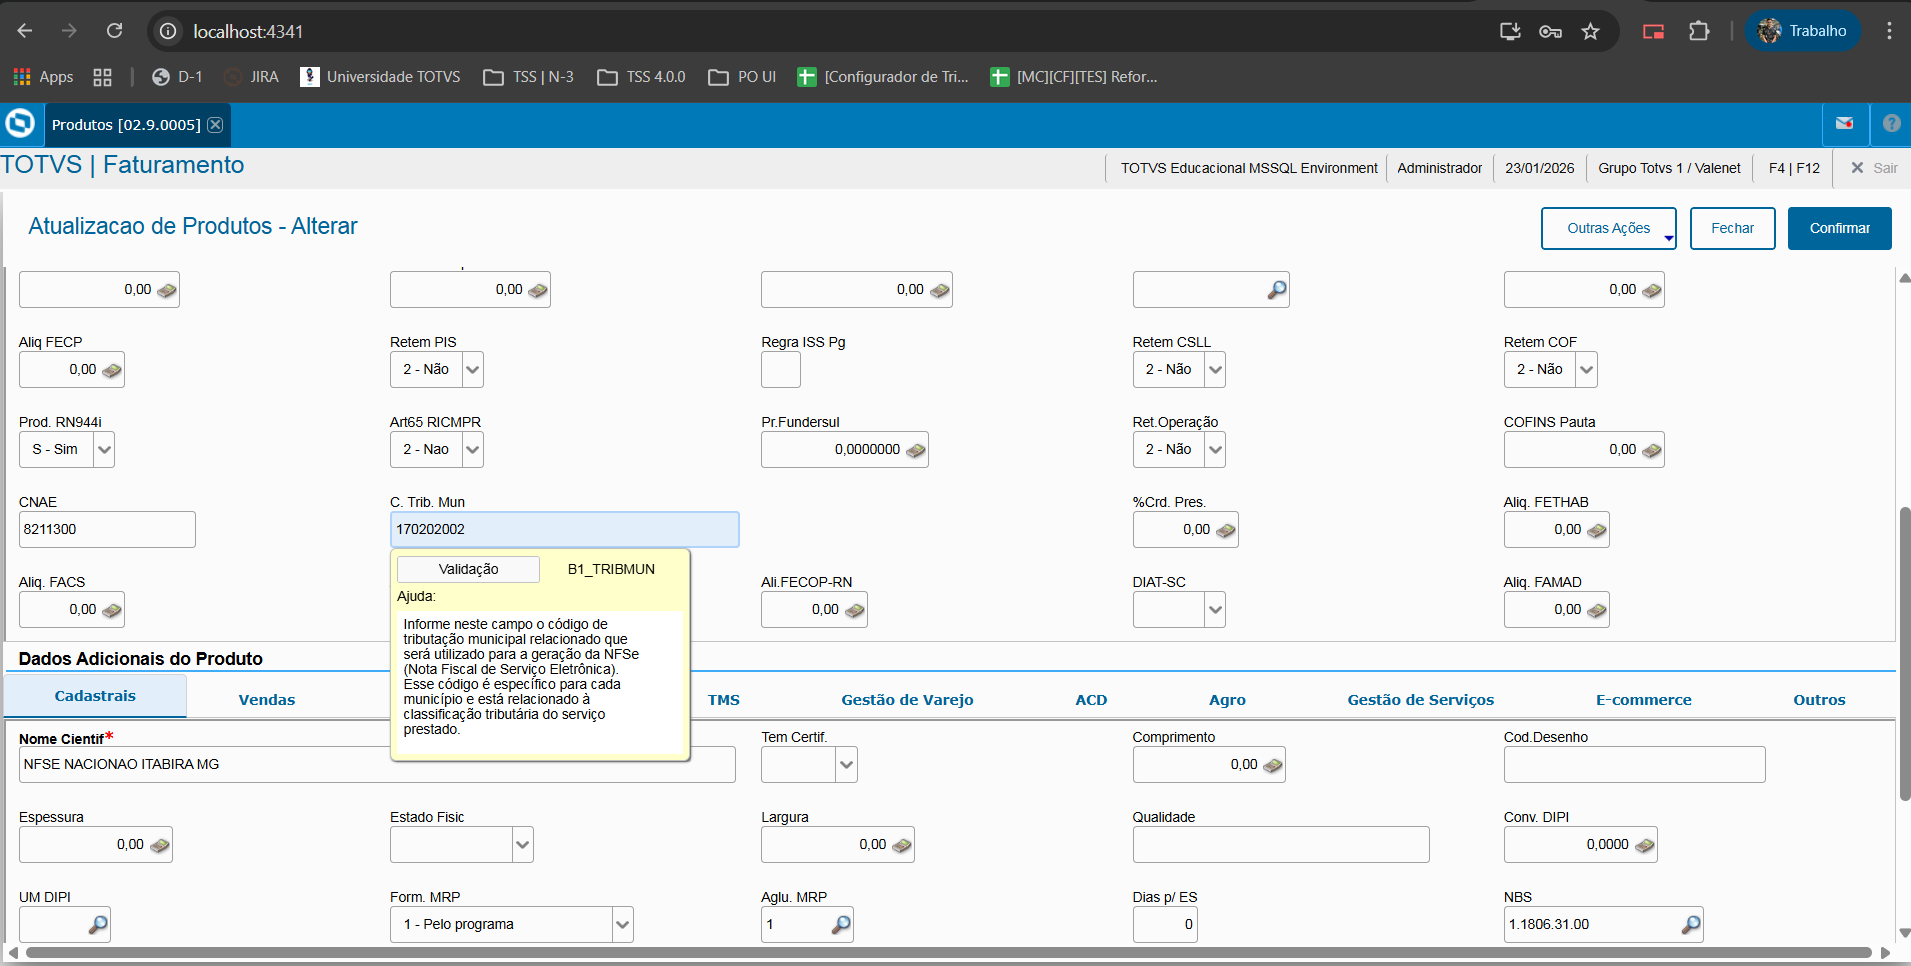Click the Cod.Desenho input field
Screen dimensions: 1911x966
(x=1634, y=765)
